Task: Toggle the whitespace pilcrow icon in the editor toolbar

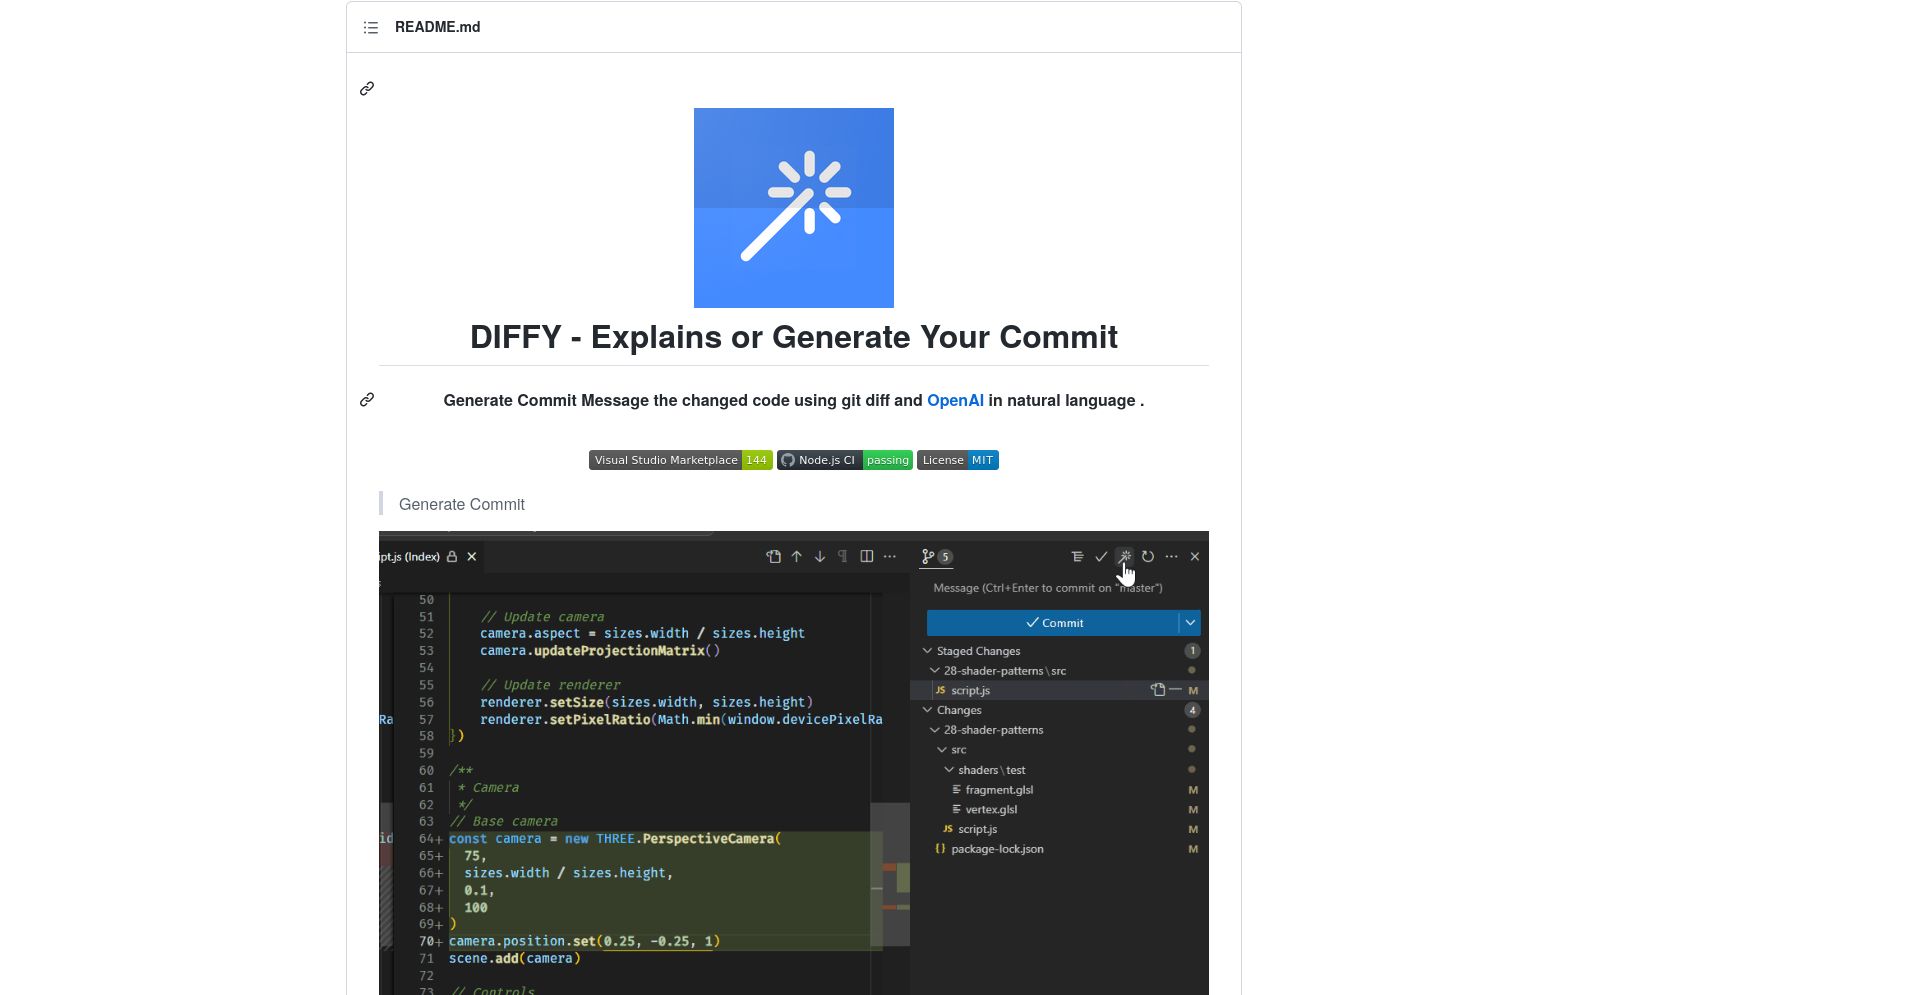Action: point(843,556)
